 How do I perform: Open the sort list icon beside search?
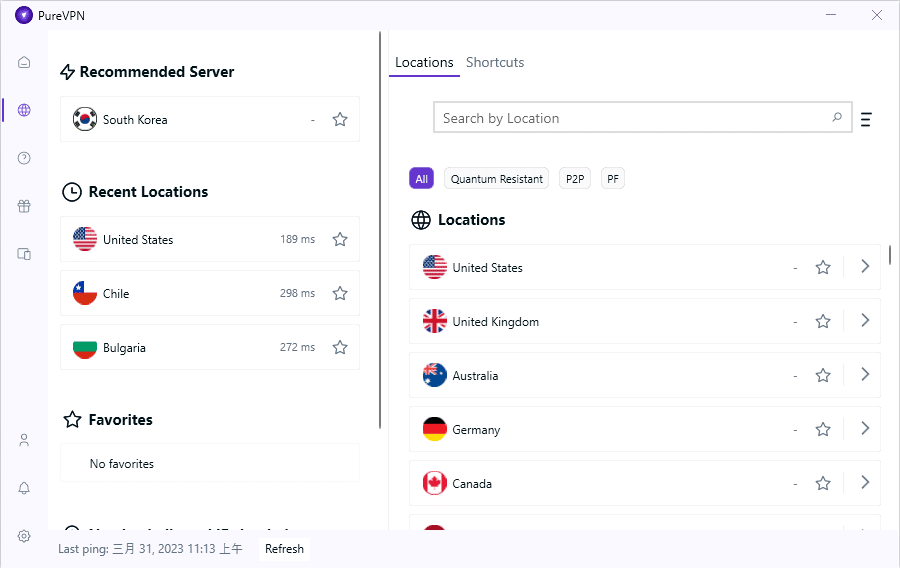pyautogui.click(x=866, y=119)
